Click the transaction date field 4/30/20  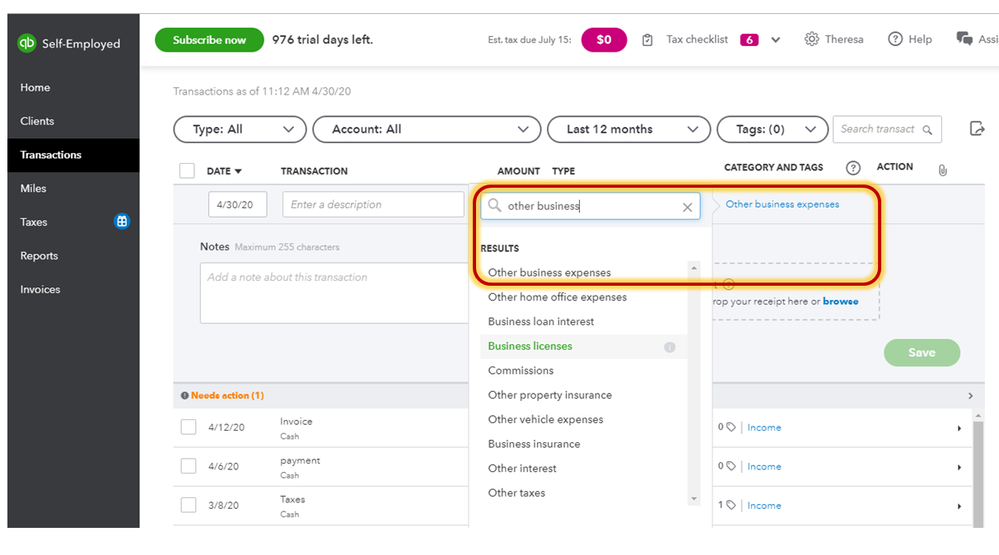tap(237, 205)
